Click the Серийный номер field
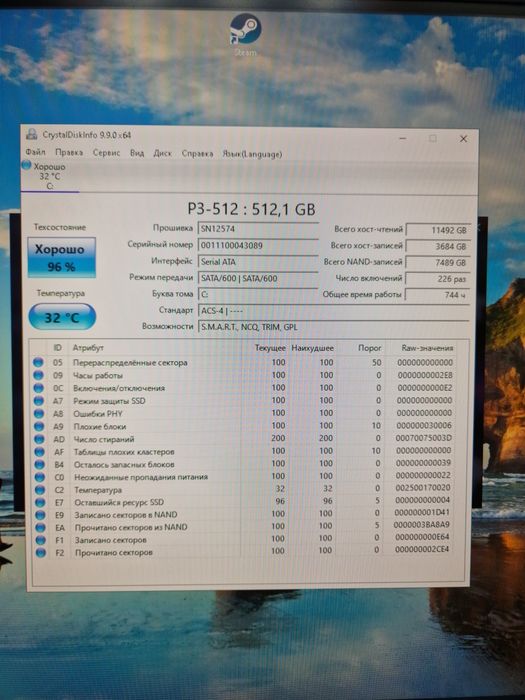Image resolution: width=525 pixels, height=700 pixels. (258, 246)
